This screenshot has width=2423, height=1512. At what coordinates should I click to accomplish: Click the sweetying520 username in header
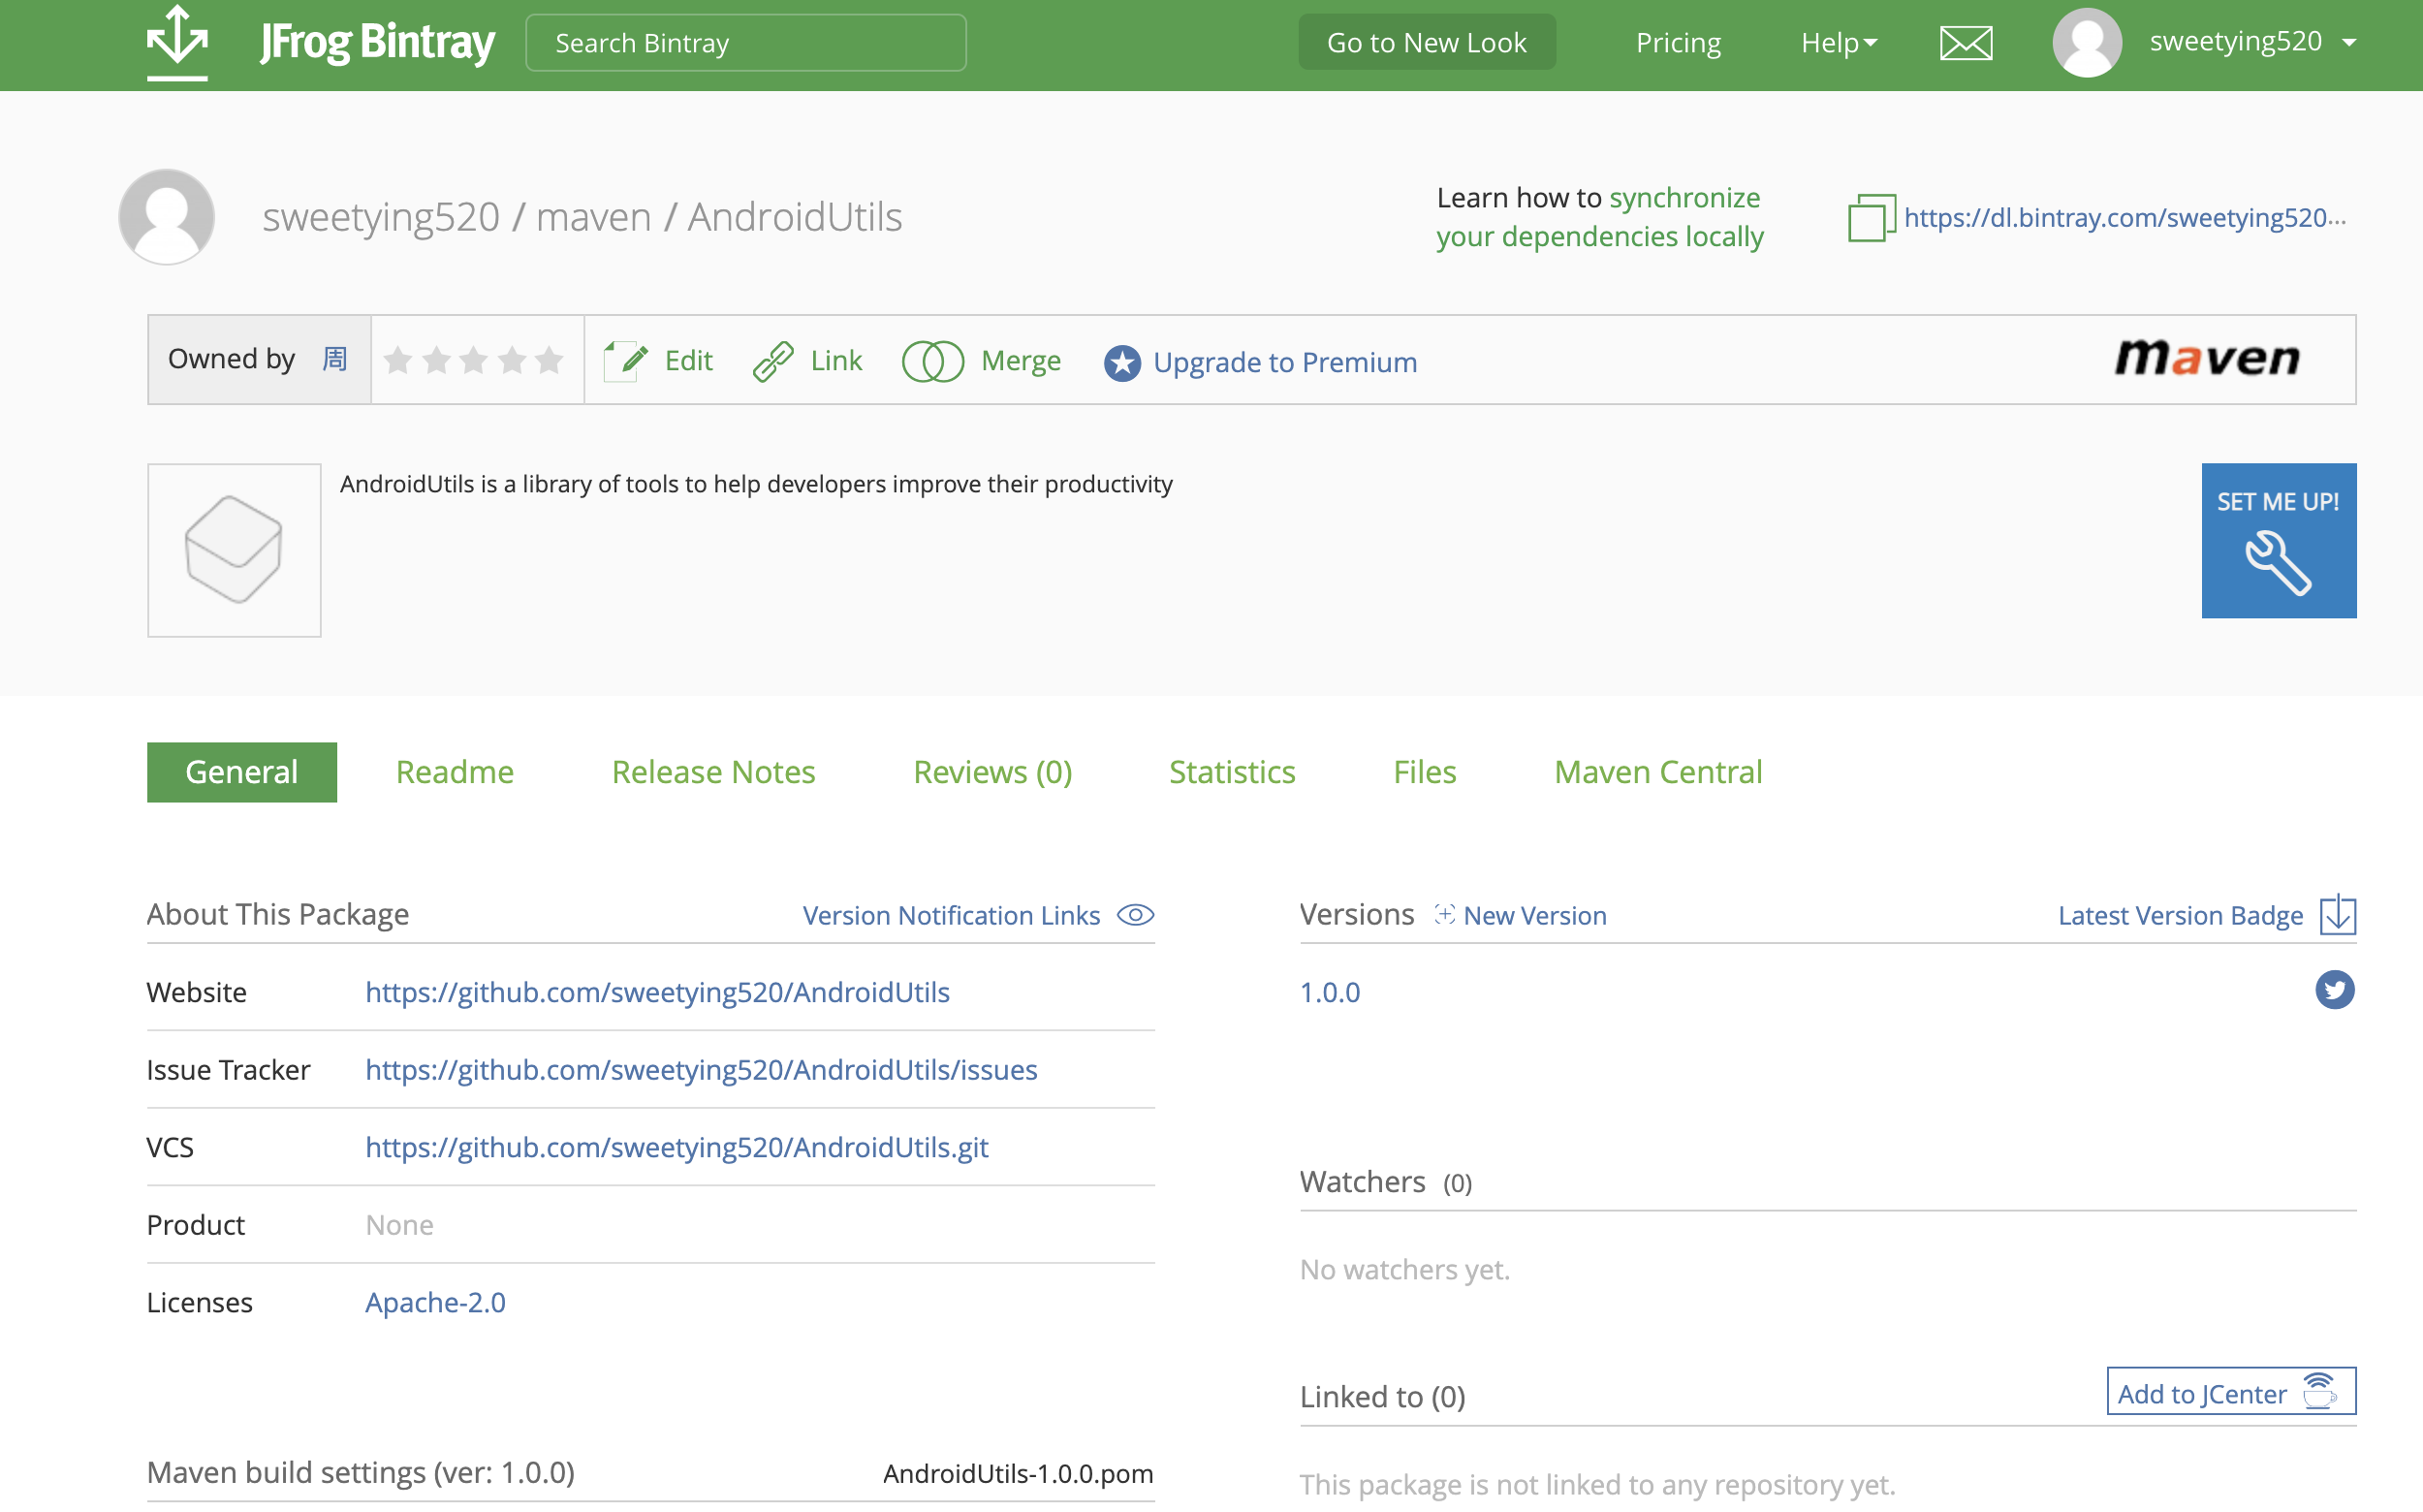[2235, 41]
